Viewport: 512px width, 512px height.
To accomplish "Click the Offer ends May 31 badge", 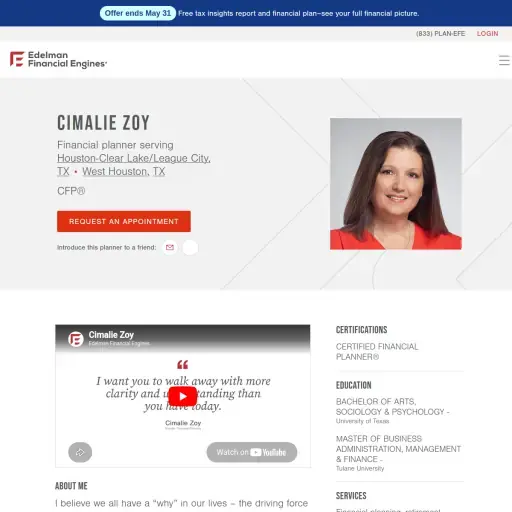I will 138,13.
